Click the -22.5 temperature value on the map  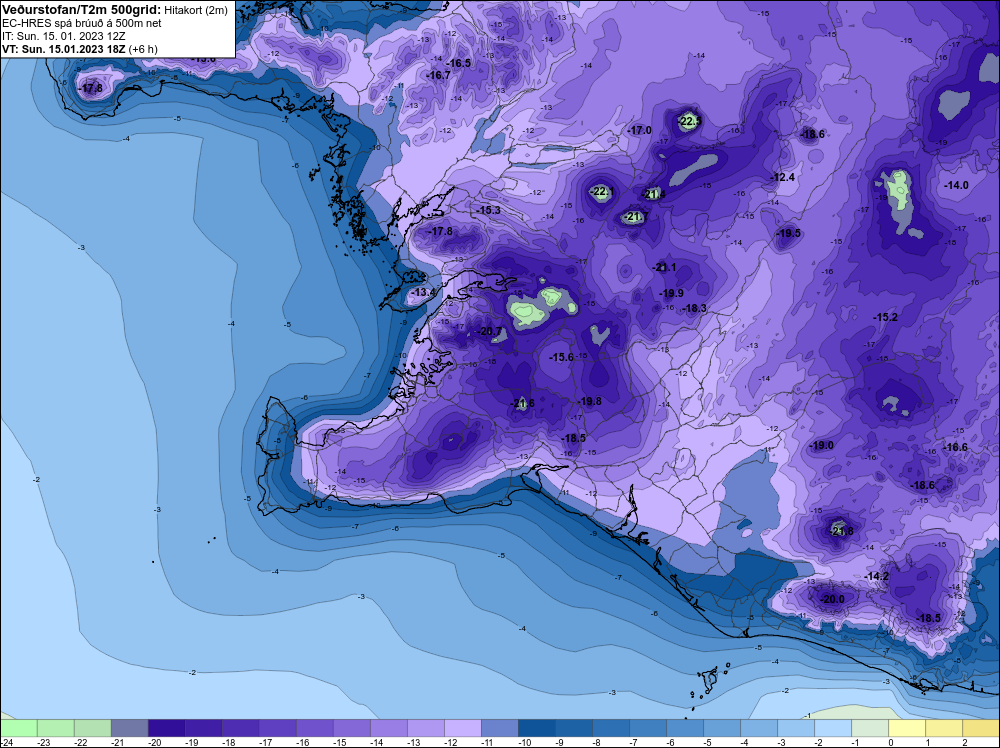[689, 121]
